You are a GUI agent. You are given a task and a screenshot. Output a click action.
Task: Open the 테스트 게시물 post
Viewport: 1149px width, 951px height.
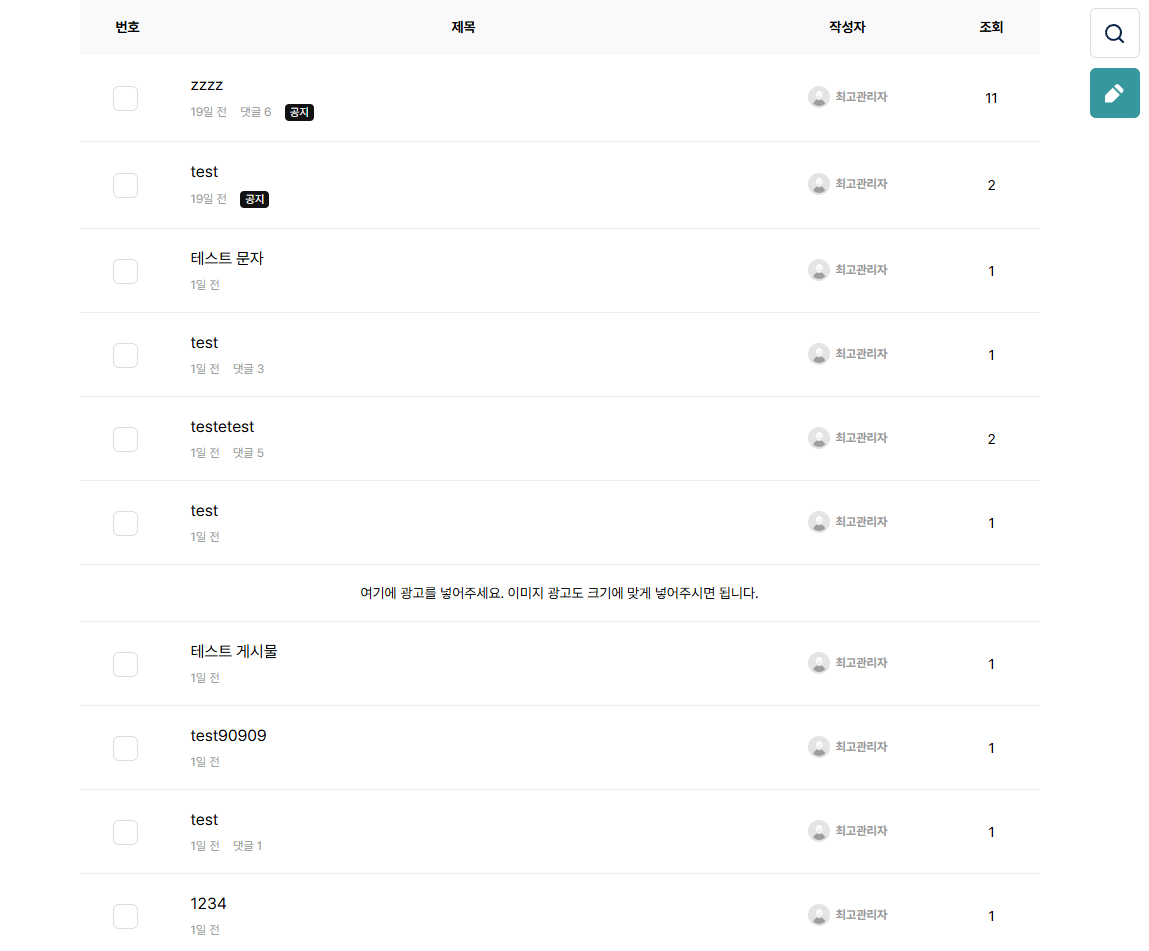(234, 651)
